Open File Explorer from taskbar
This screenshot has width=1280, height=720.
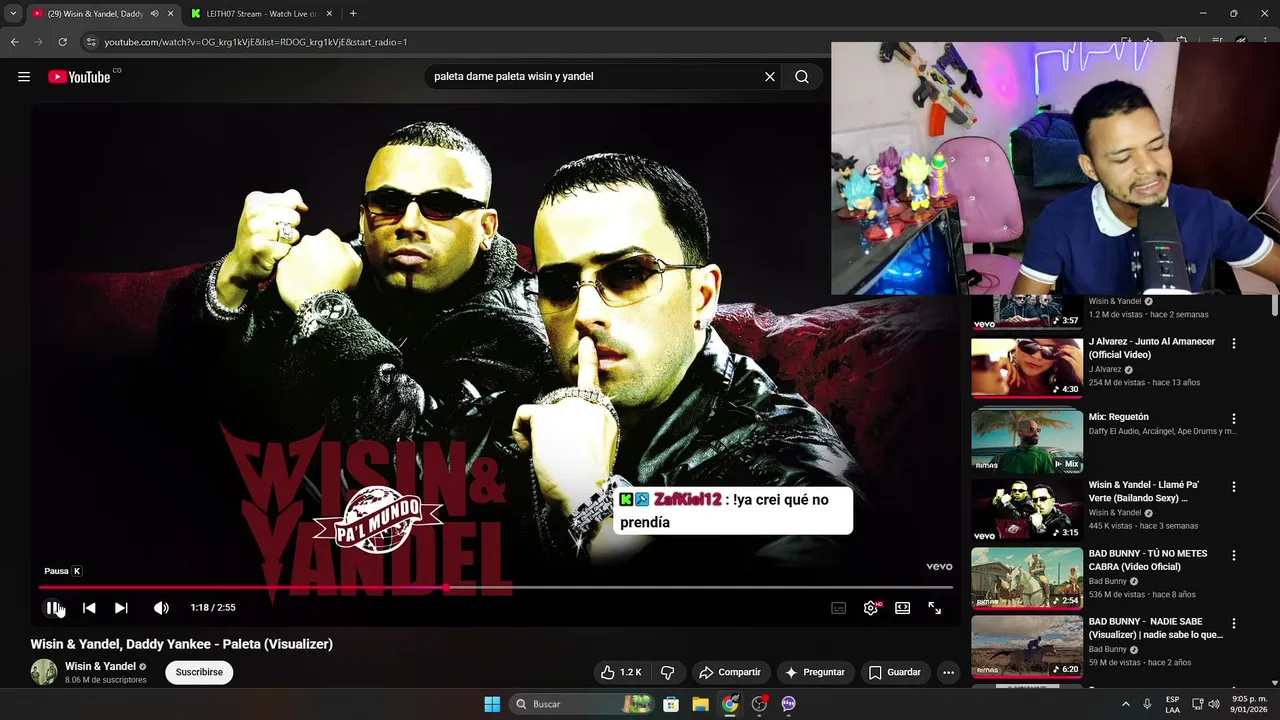(x=700, y=704)
